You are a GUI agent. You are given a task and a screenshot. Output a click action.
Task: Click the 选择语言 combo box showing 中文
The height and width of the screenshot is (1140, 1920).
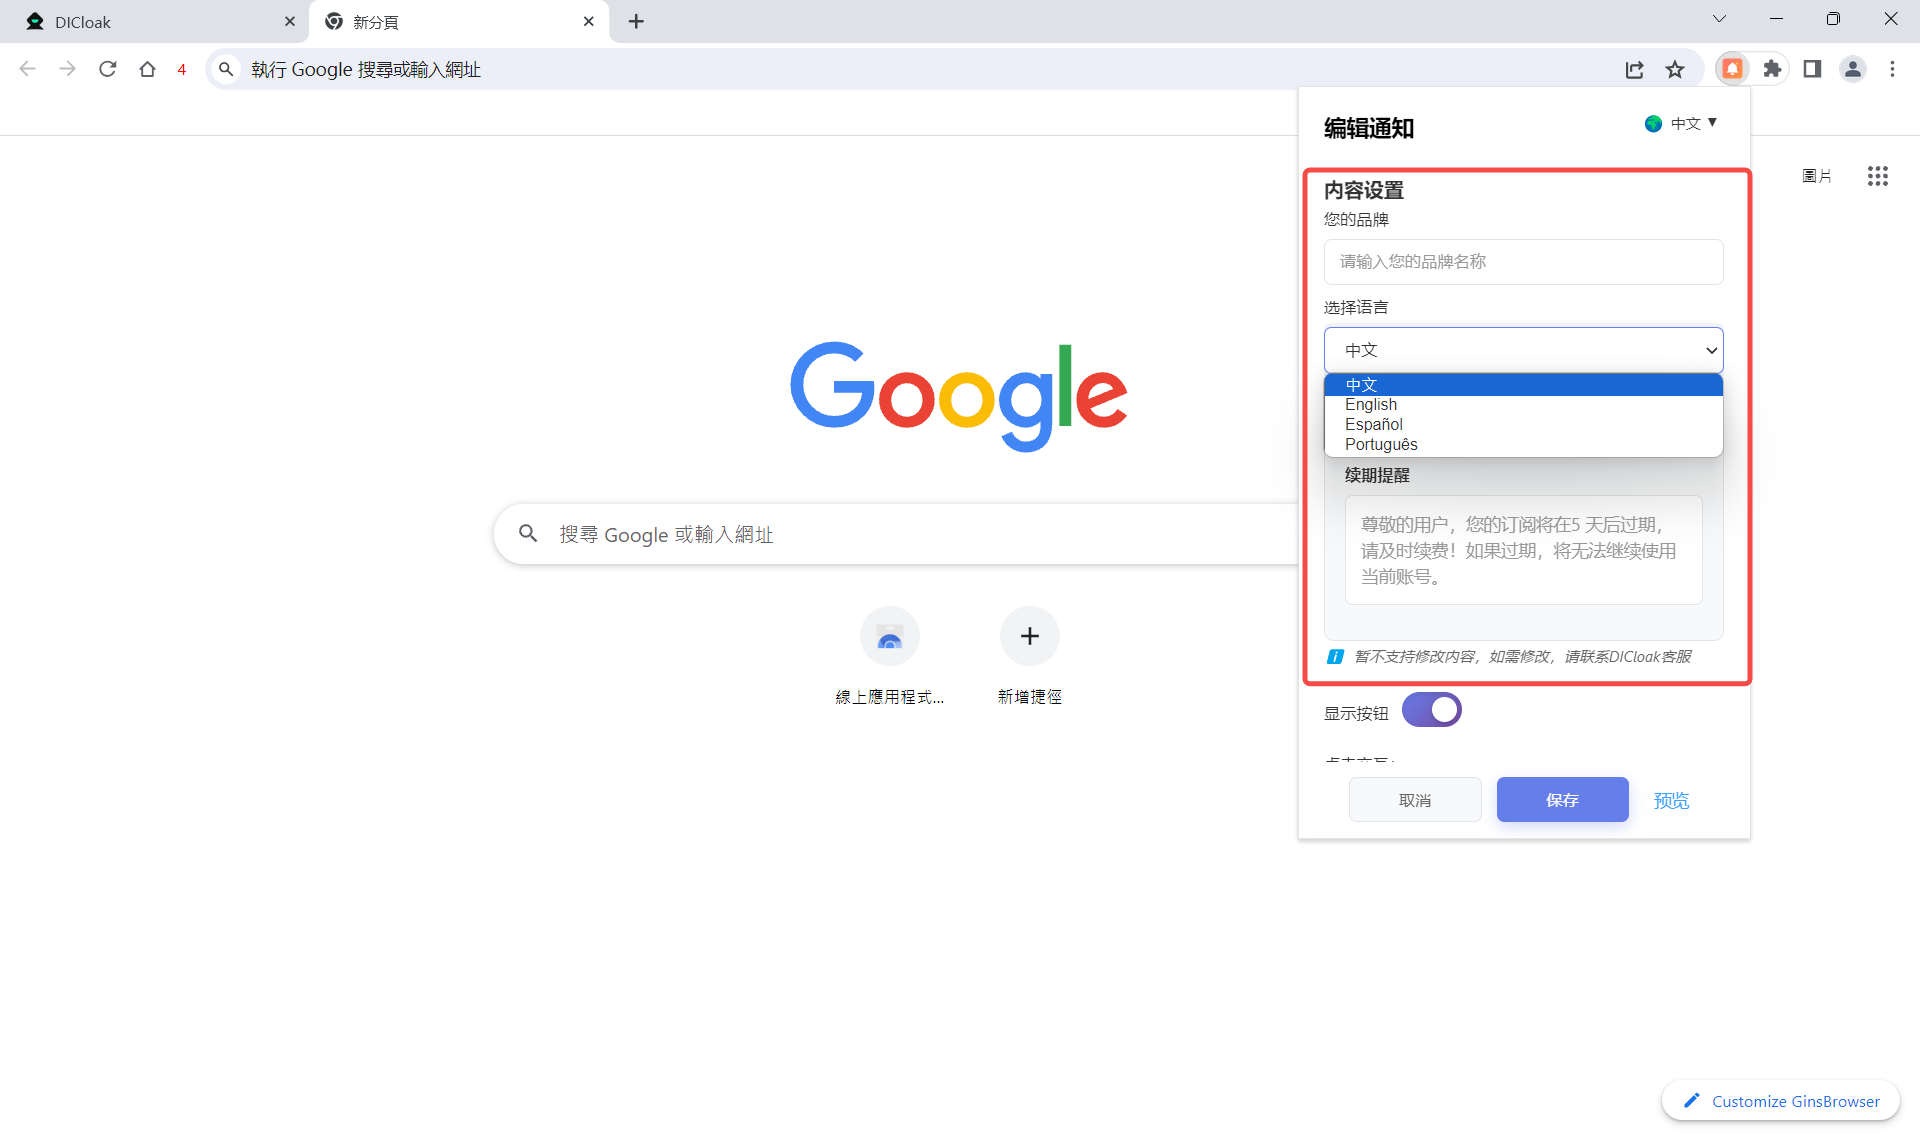1523,350
